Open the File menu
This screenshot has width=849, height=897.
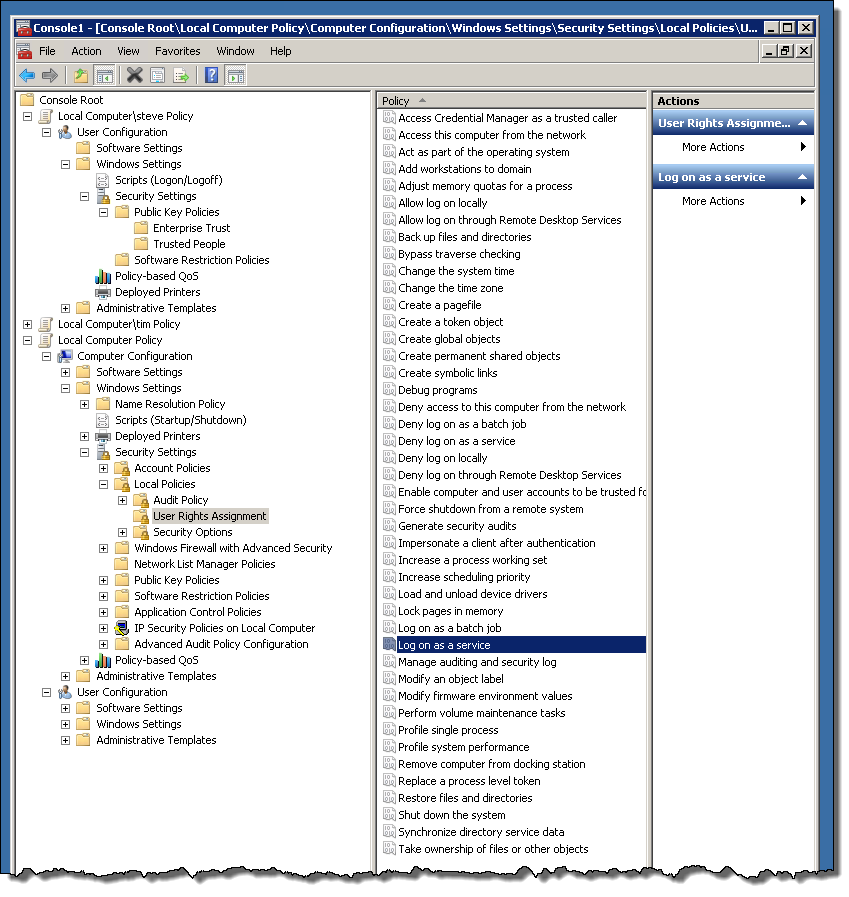[47, 51]
